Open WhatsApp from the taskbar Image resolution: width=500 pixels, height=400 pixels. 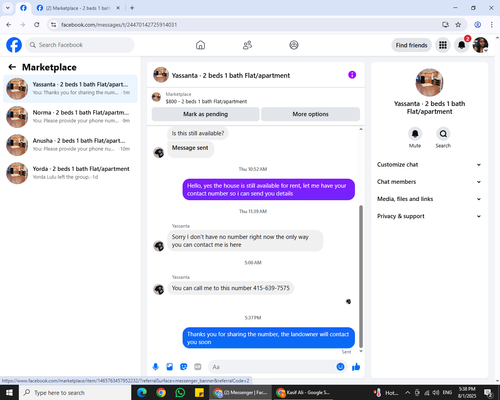(x=180, y=392)
